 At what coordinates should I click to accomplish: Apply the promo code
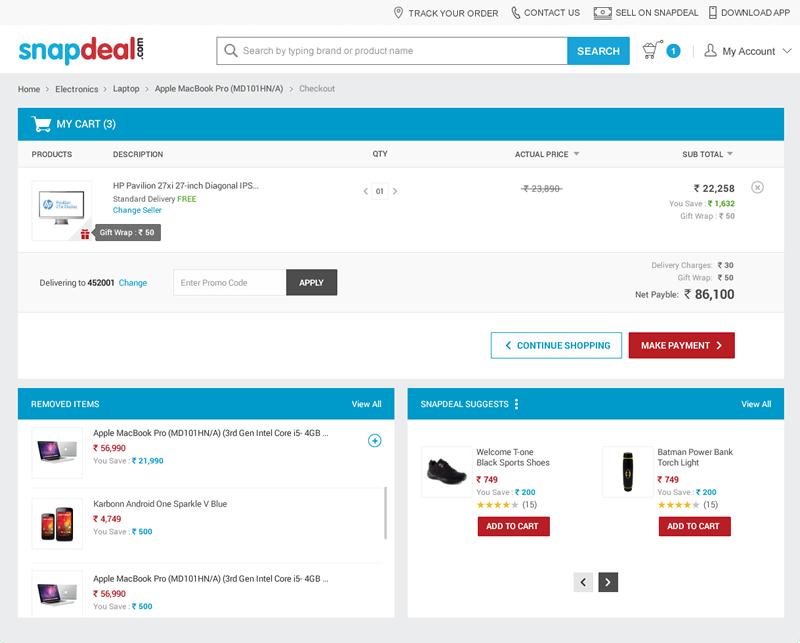coord(311,283)
